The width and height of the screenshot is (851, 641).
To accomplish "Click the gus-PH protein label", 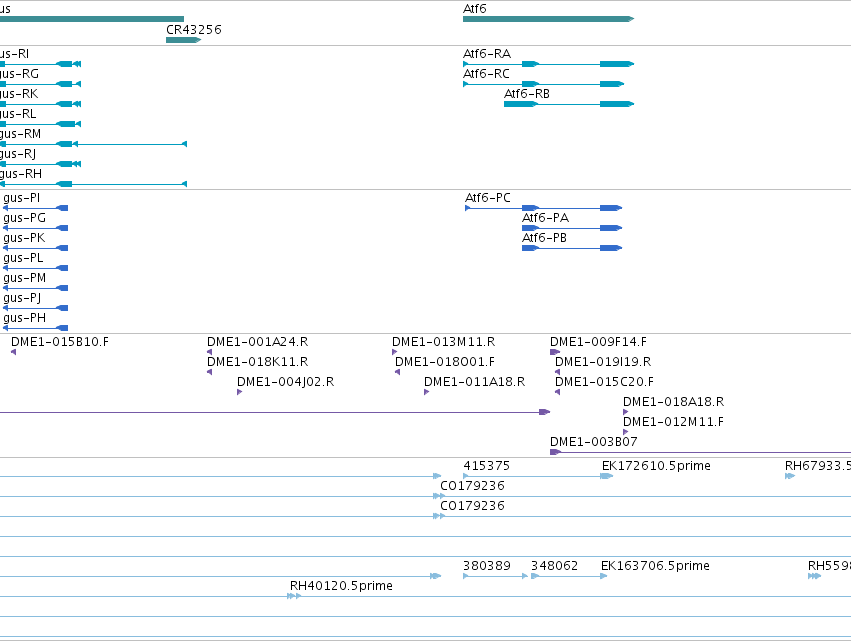I will (24, 318).
